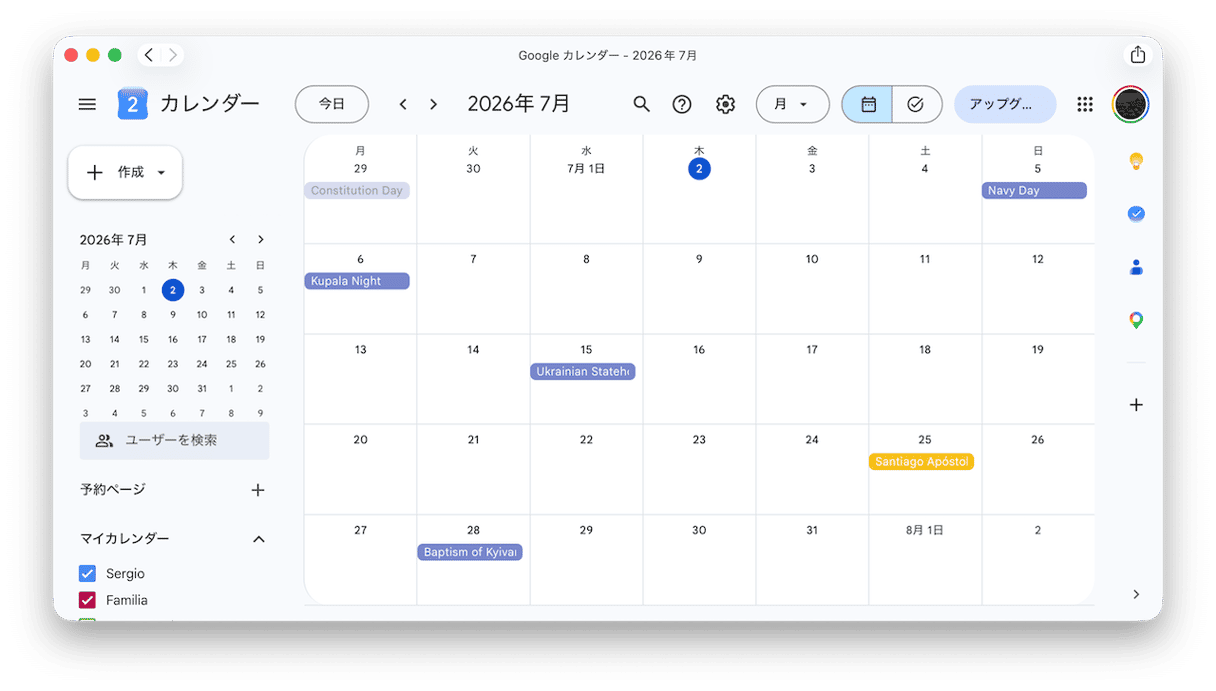
Task: Select day 20 in mini calendar
Action: point(86,364)
